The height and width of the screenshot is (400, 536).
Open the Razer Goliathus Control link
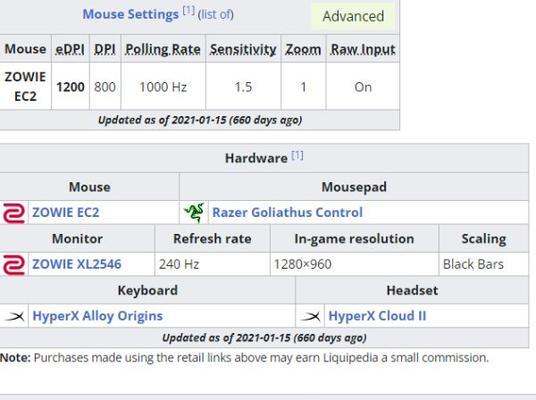(x=287, y=213)
